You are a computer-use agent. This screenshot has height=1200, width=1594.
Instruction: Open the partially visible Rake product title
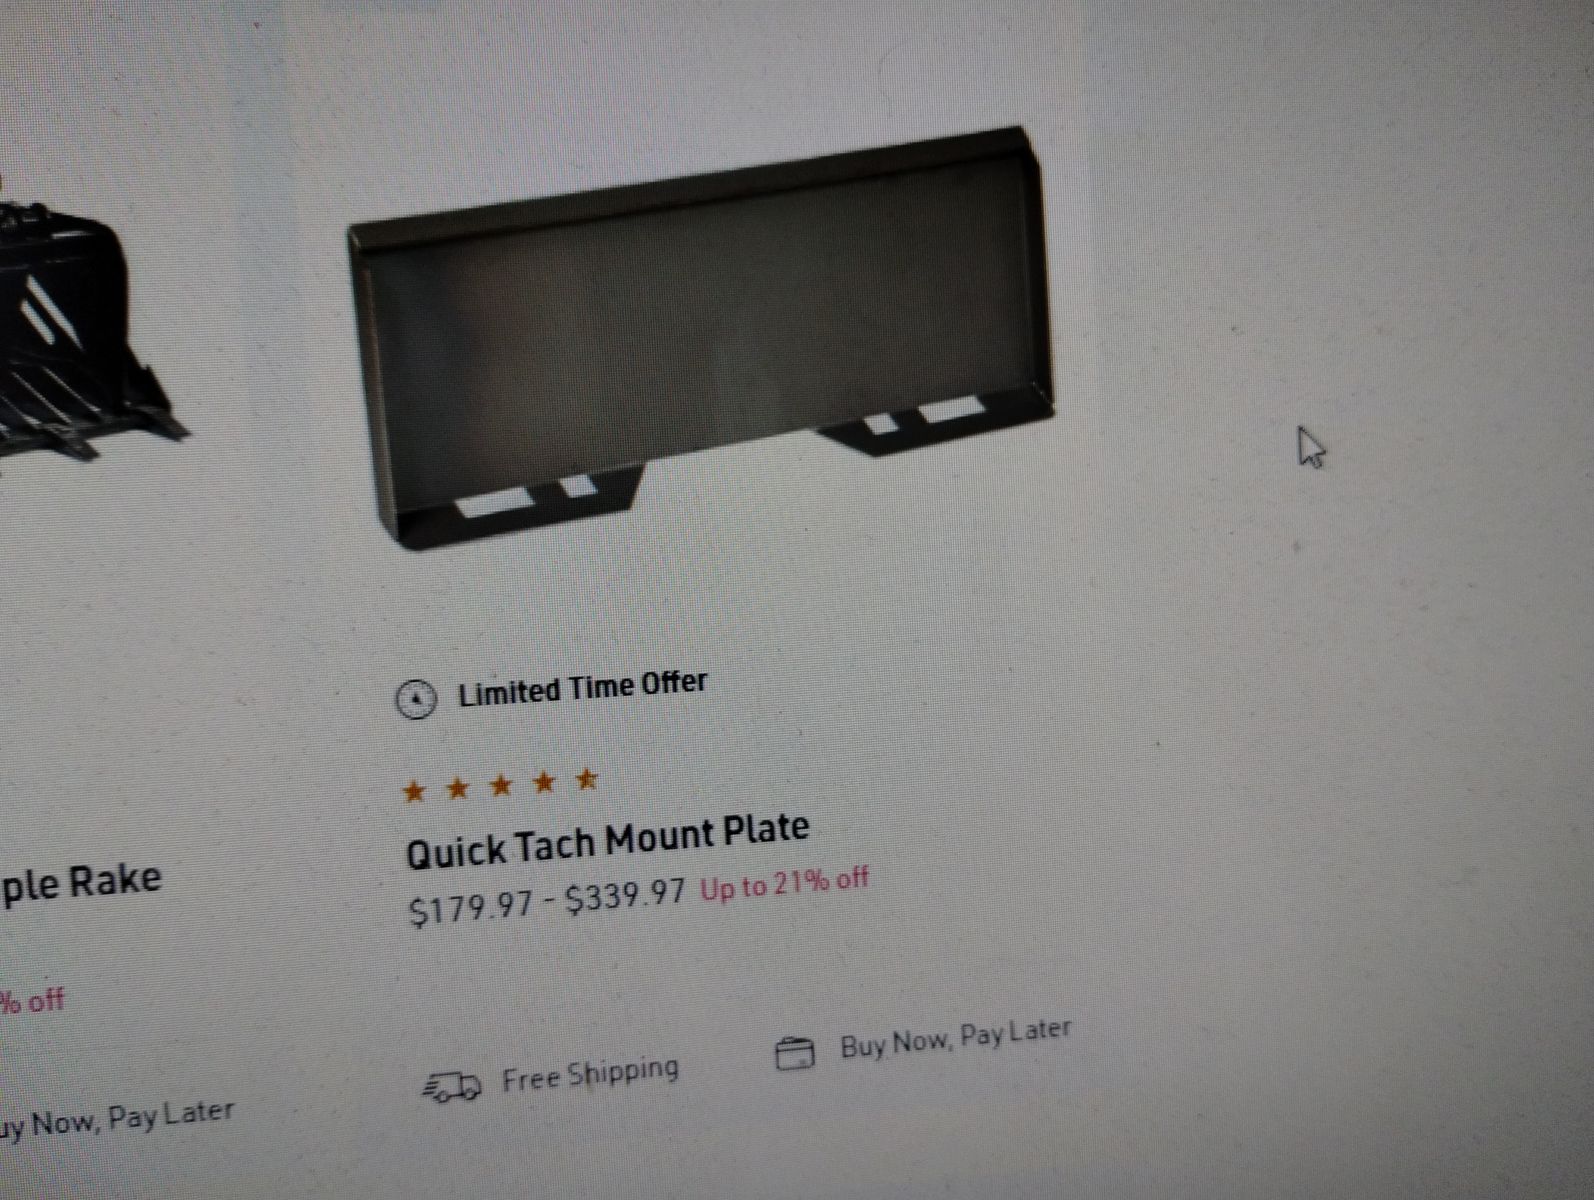80,884
